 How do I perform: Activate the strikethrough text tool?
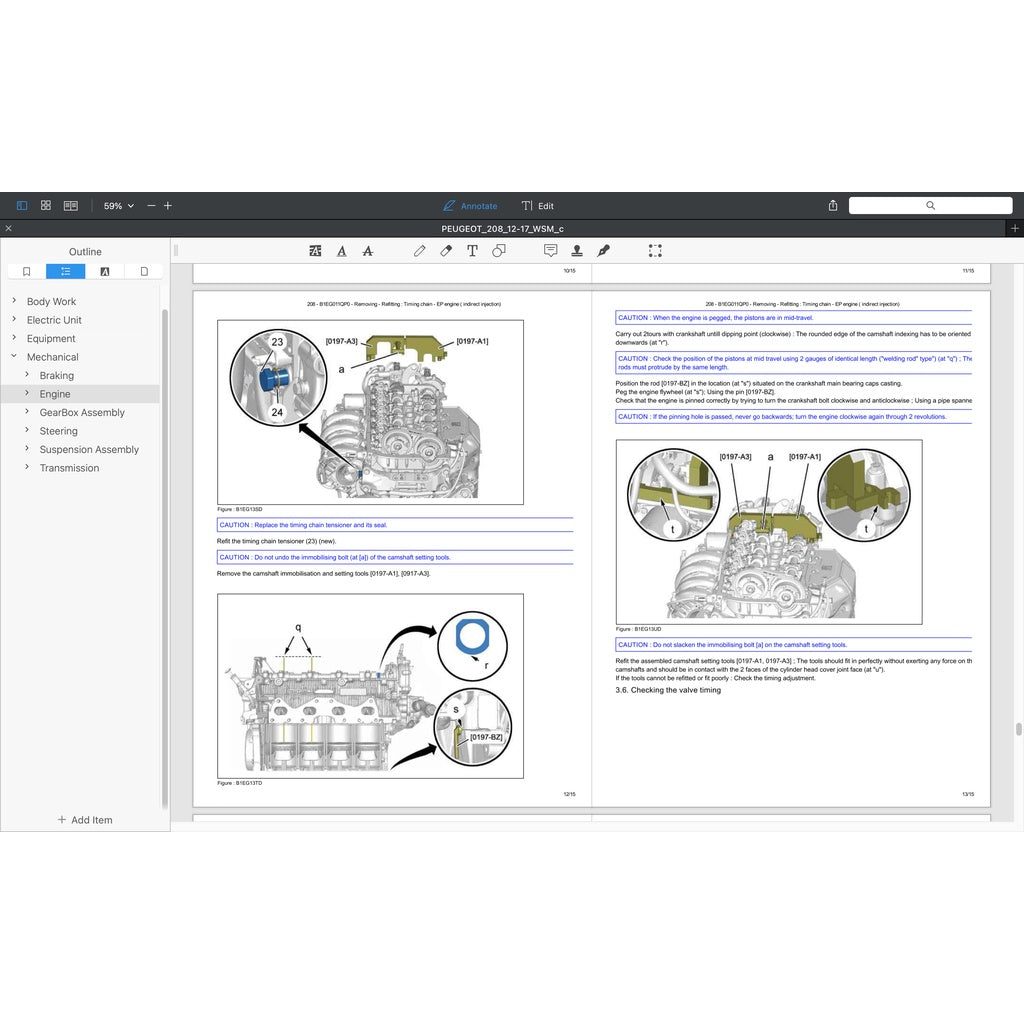point(368,251)
